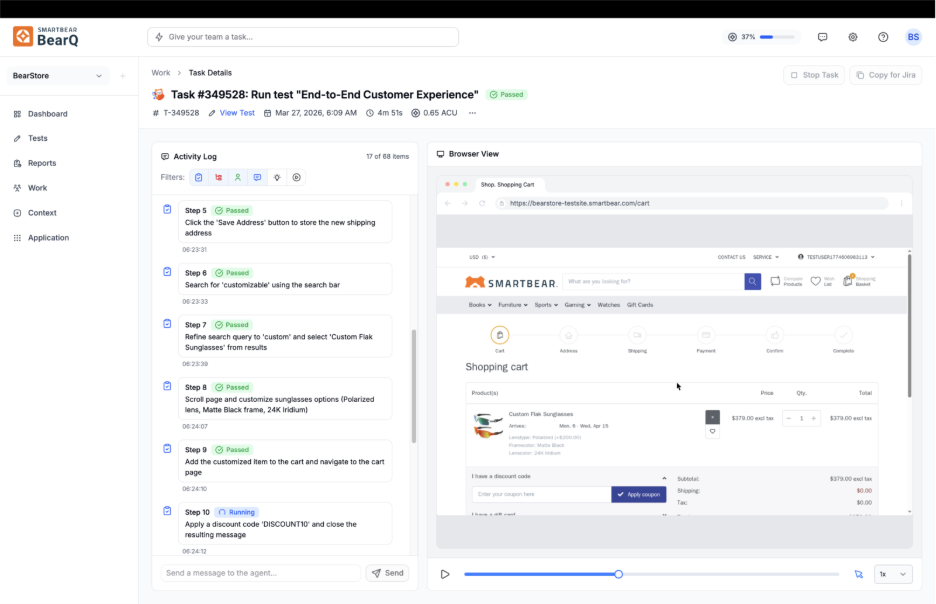This screenshot has height=604, width=936.
Task: Click the CONTACT US link
Action: [731, 257]
